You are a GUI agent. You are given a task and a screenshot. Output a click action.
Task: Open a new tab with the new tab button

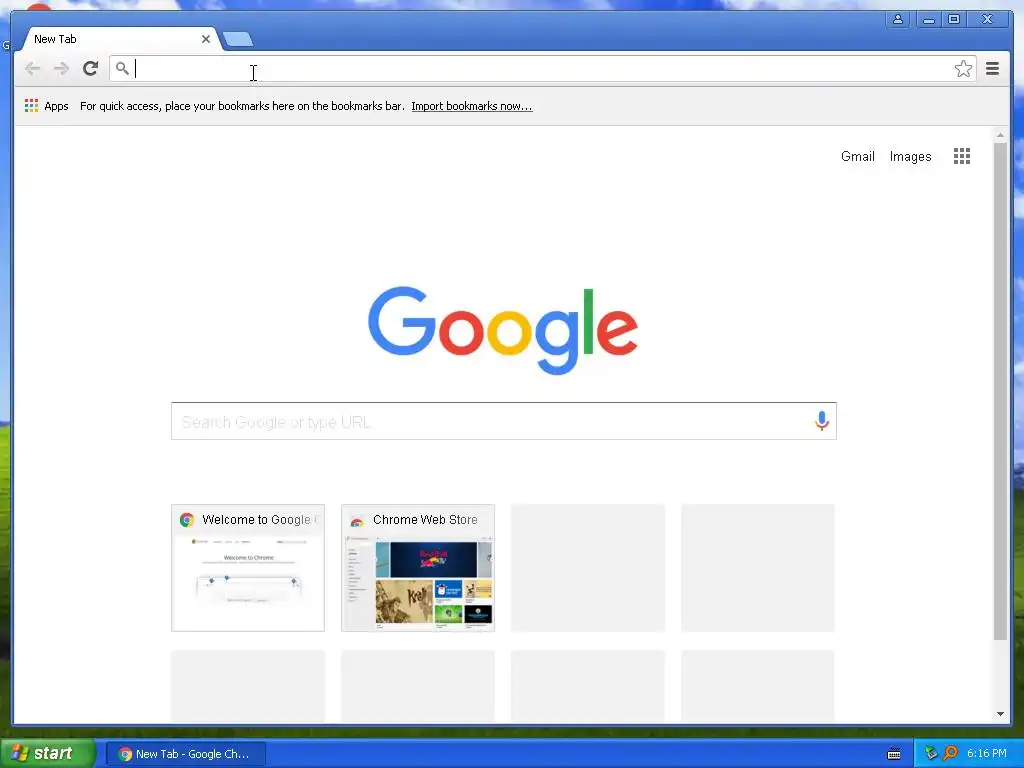click(x=238, y=39)
